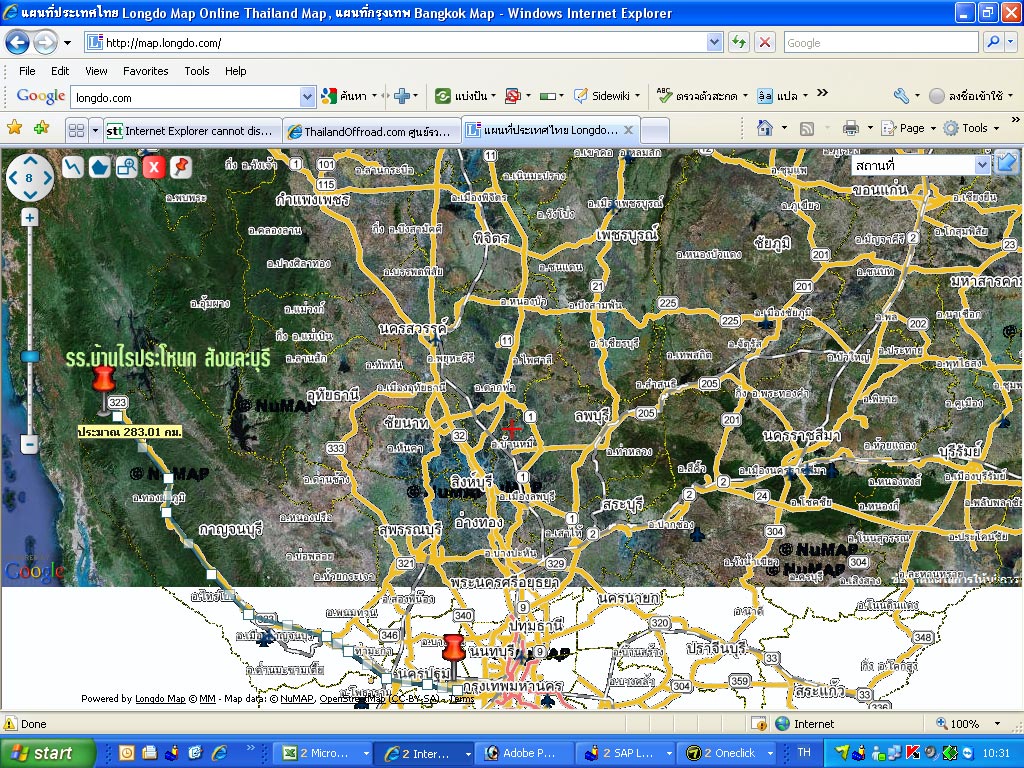The image size is (1024, 768).
Task: Click the map zoom out minus button
Action: pos(30,444)
